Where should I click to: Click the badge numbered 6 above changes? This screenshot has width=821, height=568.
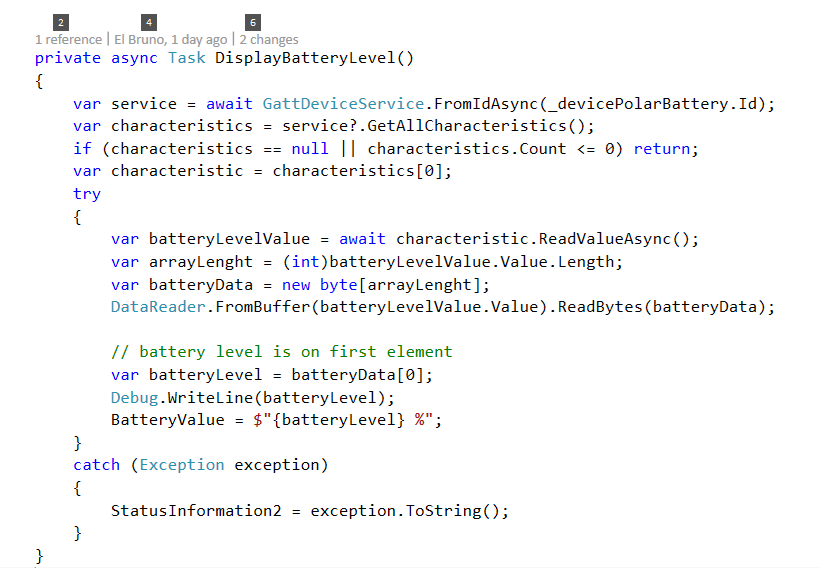(x=252, y=21)
